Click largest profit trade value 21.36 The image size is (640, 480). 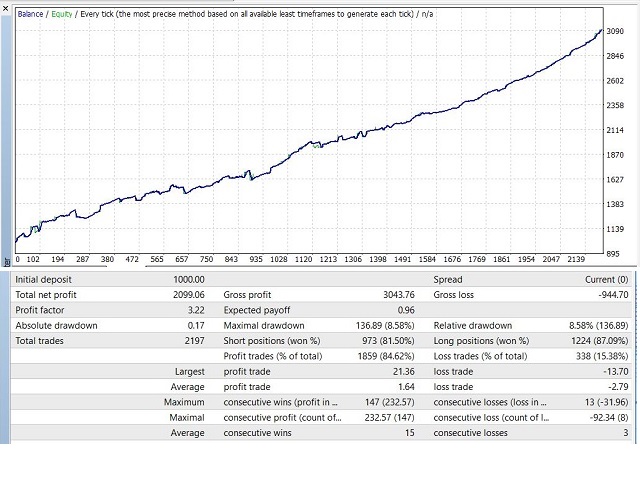[403, 371]
